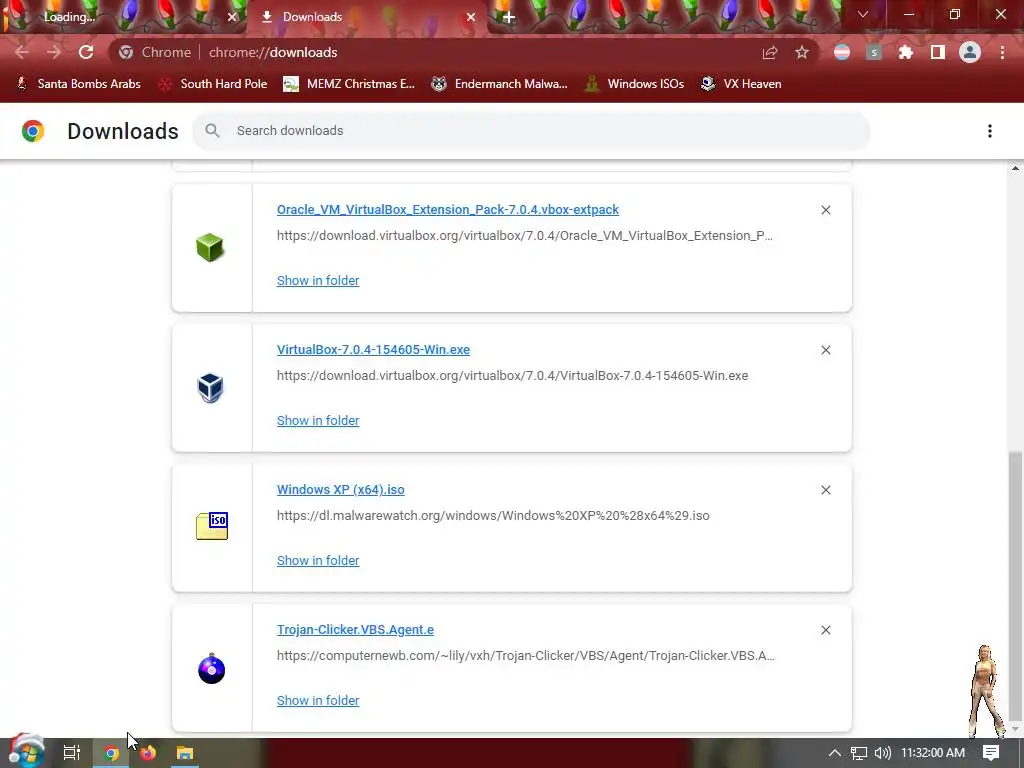Click the ISO file icon for Windows XP
The height and width of the screenshot is (768, 1024).
(x=212, y=526)
